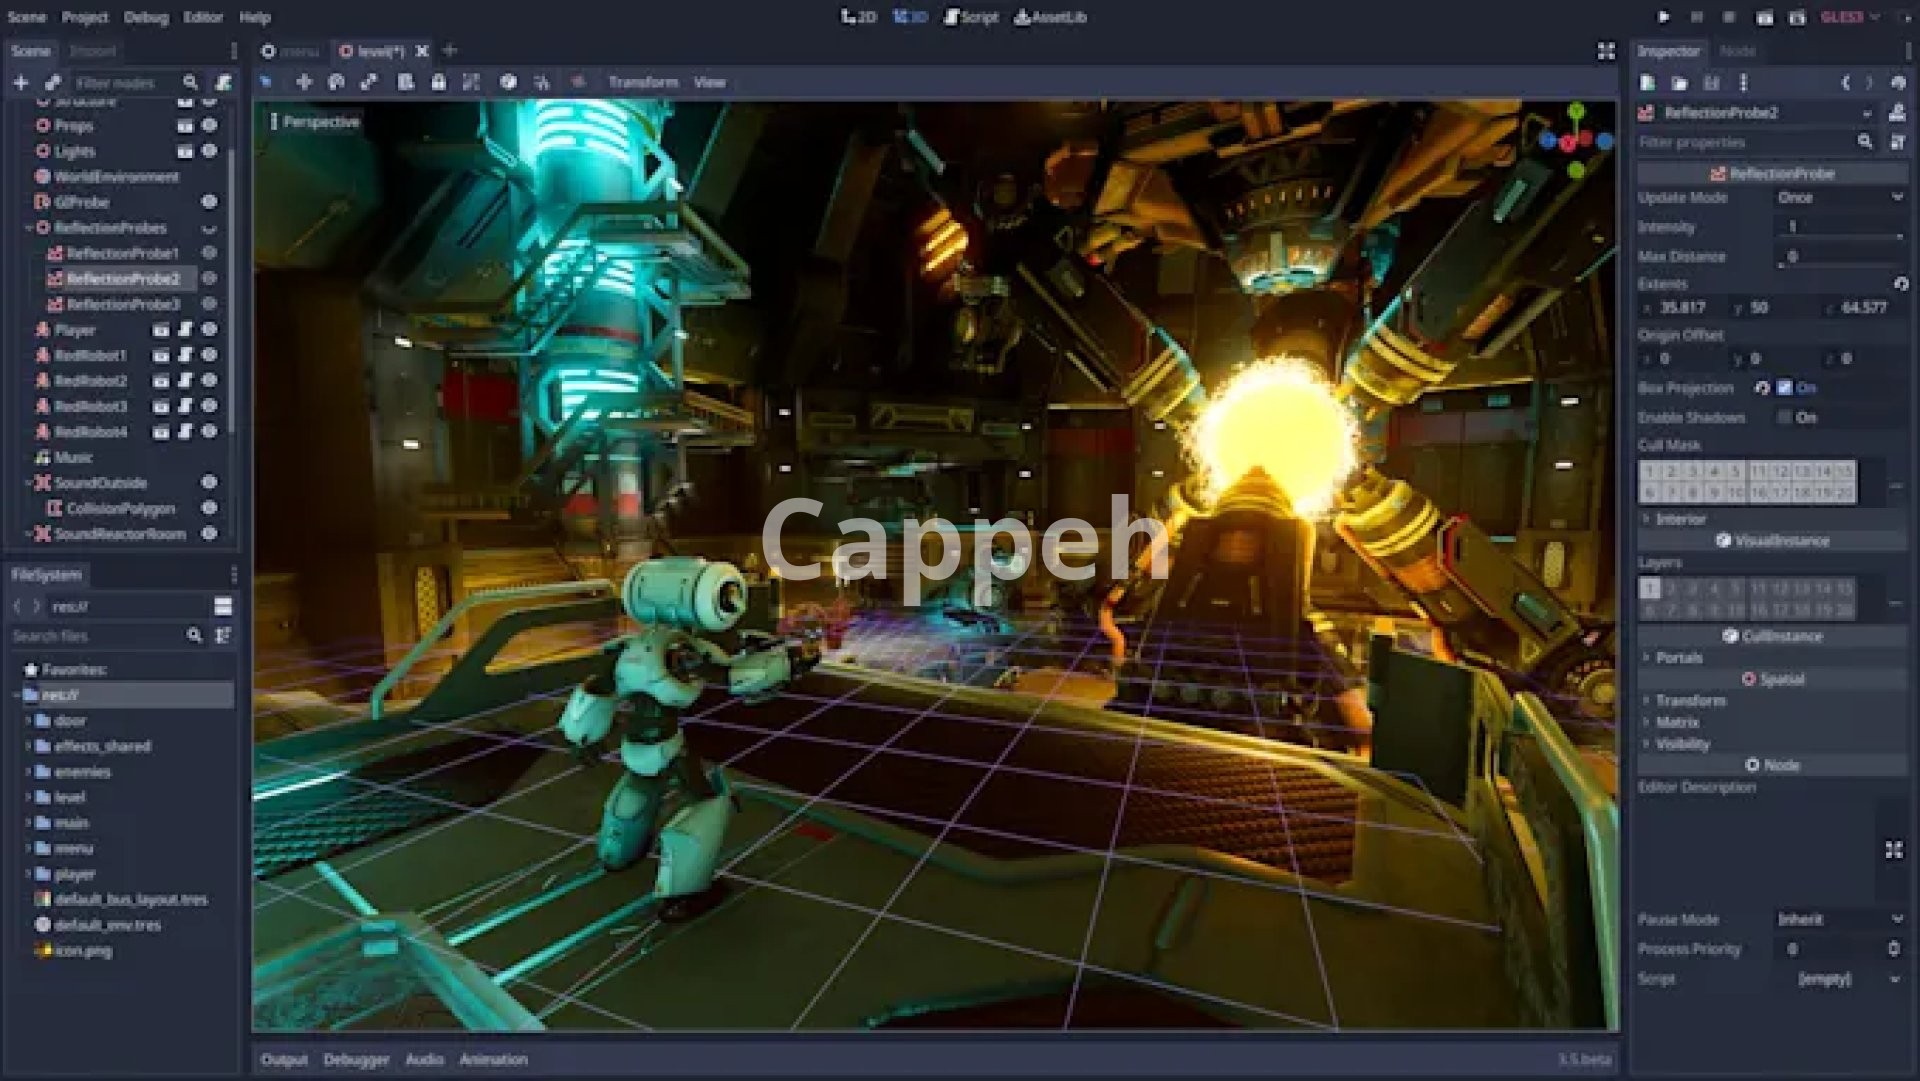Select the Scale mode tool

(x=369, y=82)
